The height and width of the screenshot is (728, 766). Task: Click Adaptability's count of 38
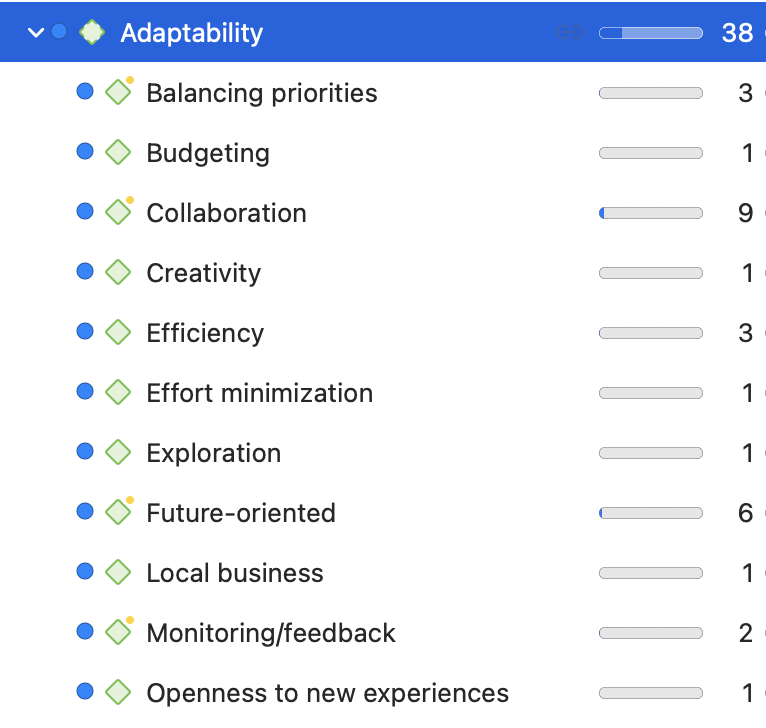click(737, 33)
